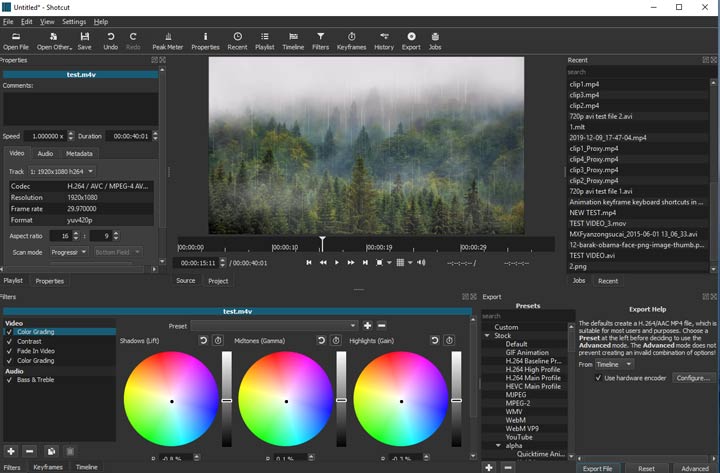Collapse the Stock presets tree group
The height and width of the screenshot is (473, 720).
tap(487, 336)
